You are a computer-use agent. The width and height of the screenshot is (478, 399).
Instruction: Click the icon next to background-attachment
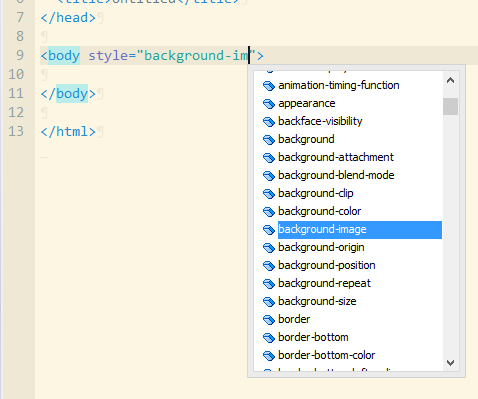pyautogui.click(x=269, y=158)
